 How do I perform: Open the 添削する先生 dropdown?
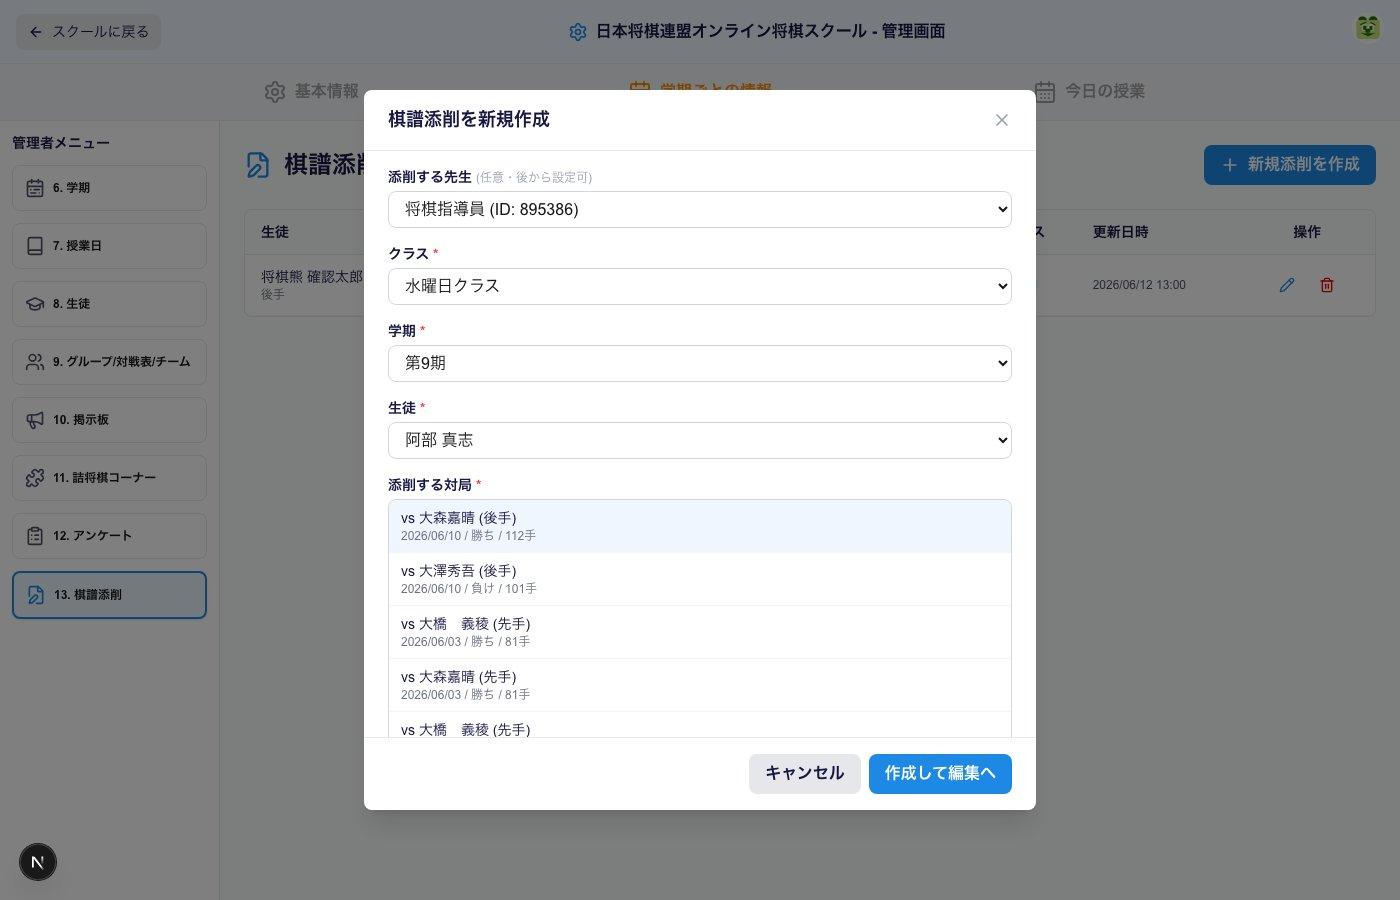coord(700,209)
